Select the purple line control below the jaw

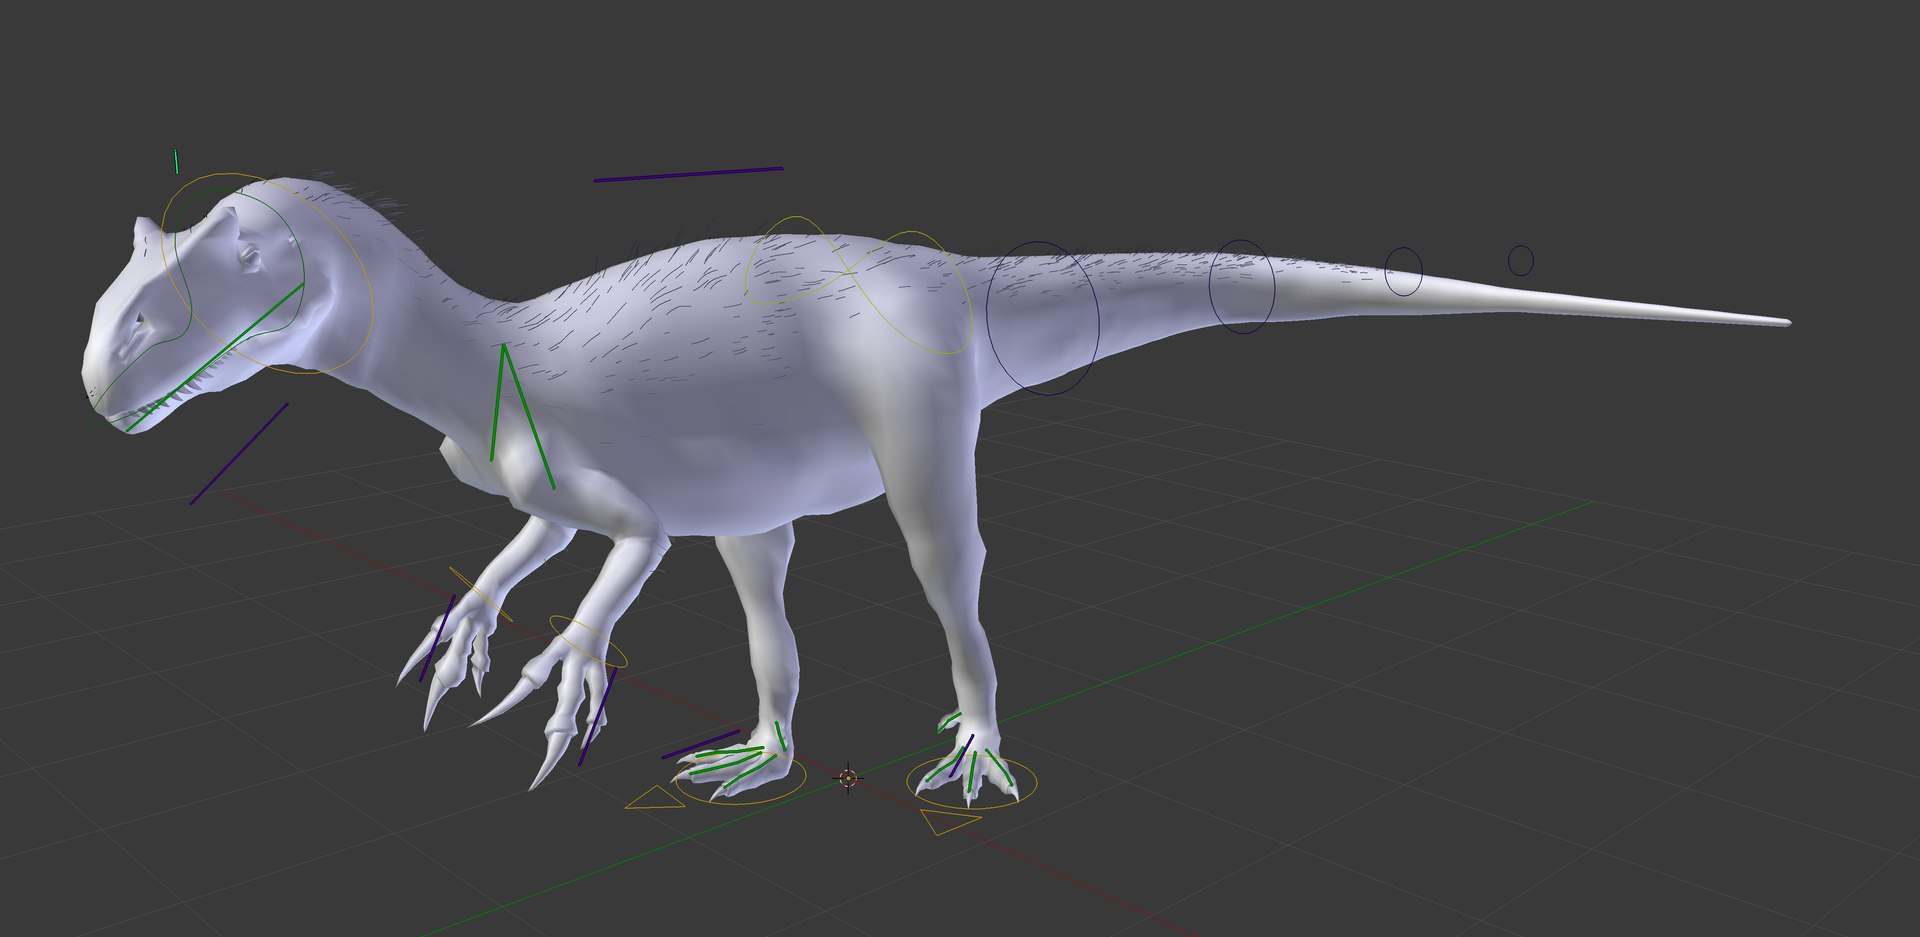point(239,453)
